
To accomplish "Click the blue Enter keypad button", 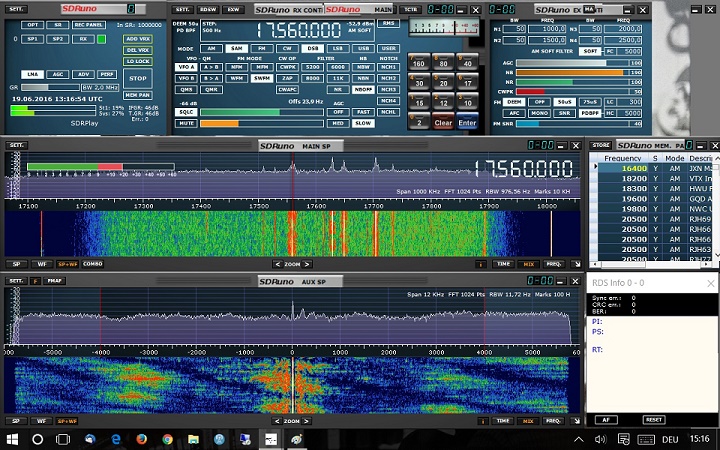I will 467,121.
